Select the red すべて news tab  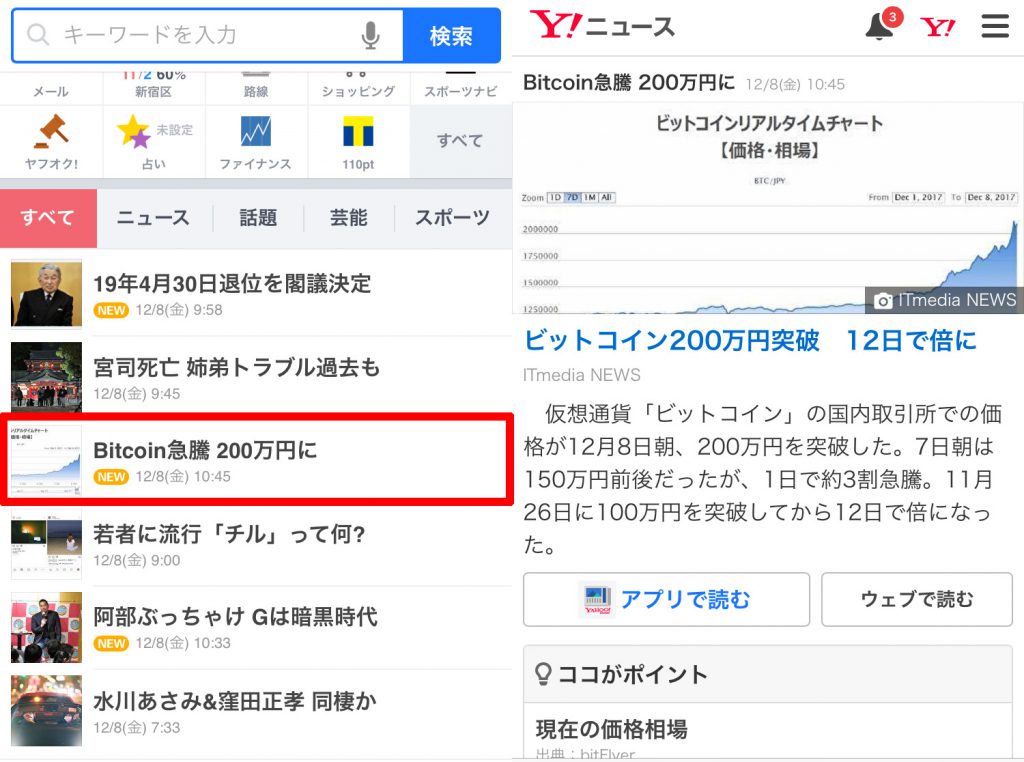coord(48,218)
